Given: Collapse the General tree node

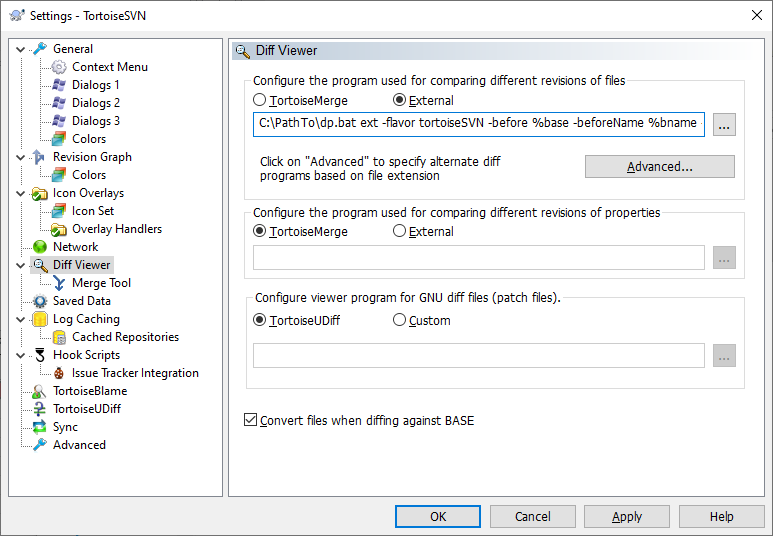Looking at the screenshot, I should [21, 49].
